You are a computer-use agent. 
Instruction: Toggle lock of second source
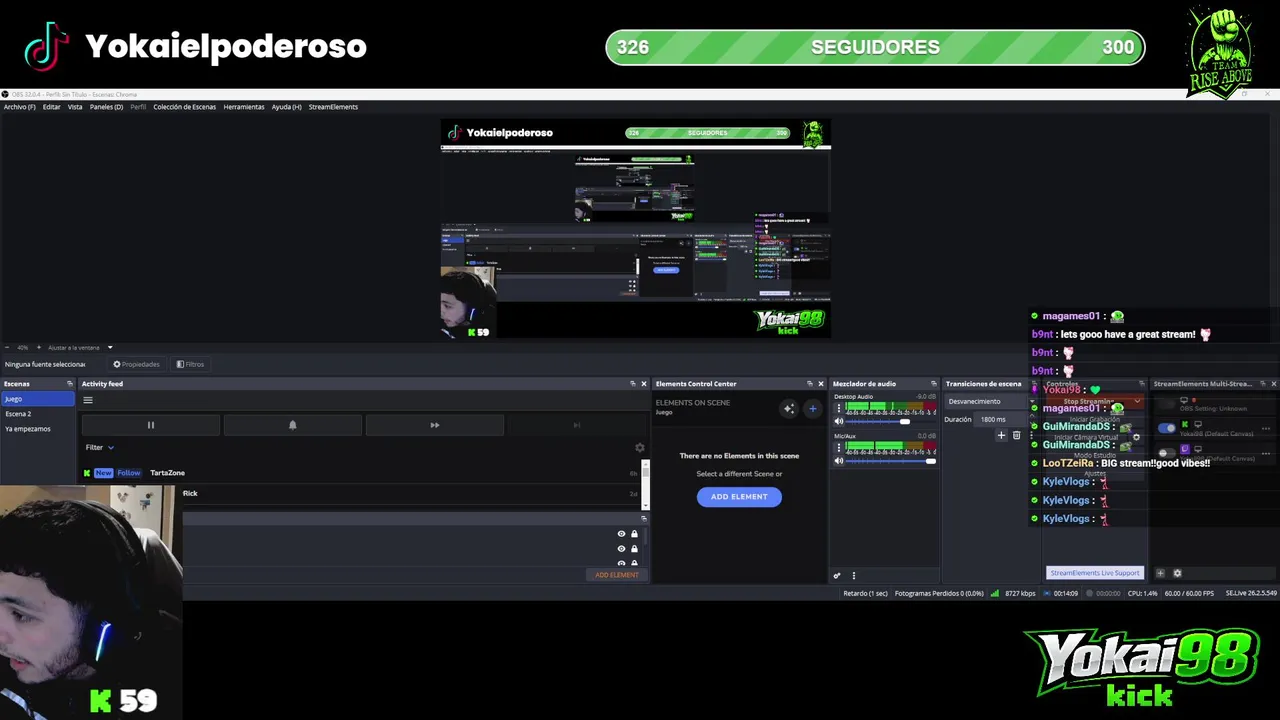click(x=634, y=549)
